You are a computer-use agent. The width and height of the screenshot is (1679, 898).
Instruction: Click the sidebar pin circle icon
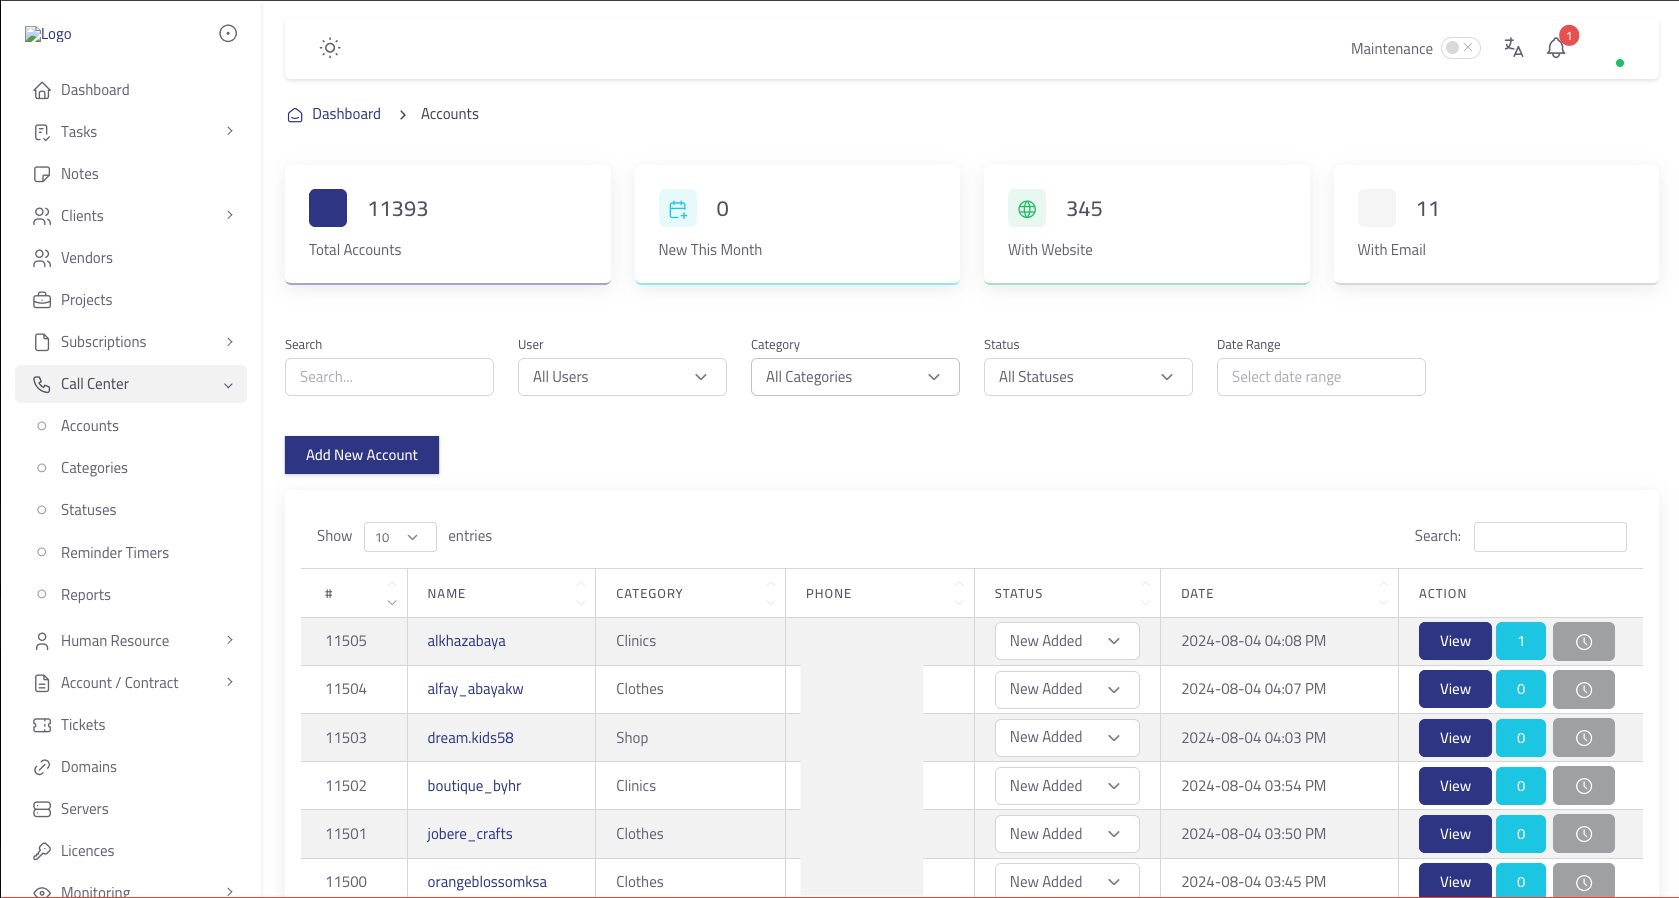228,34
